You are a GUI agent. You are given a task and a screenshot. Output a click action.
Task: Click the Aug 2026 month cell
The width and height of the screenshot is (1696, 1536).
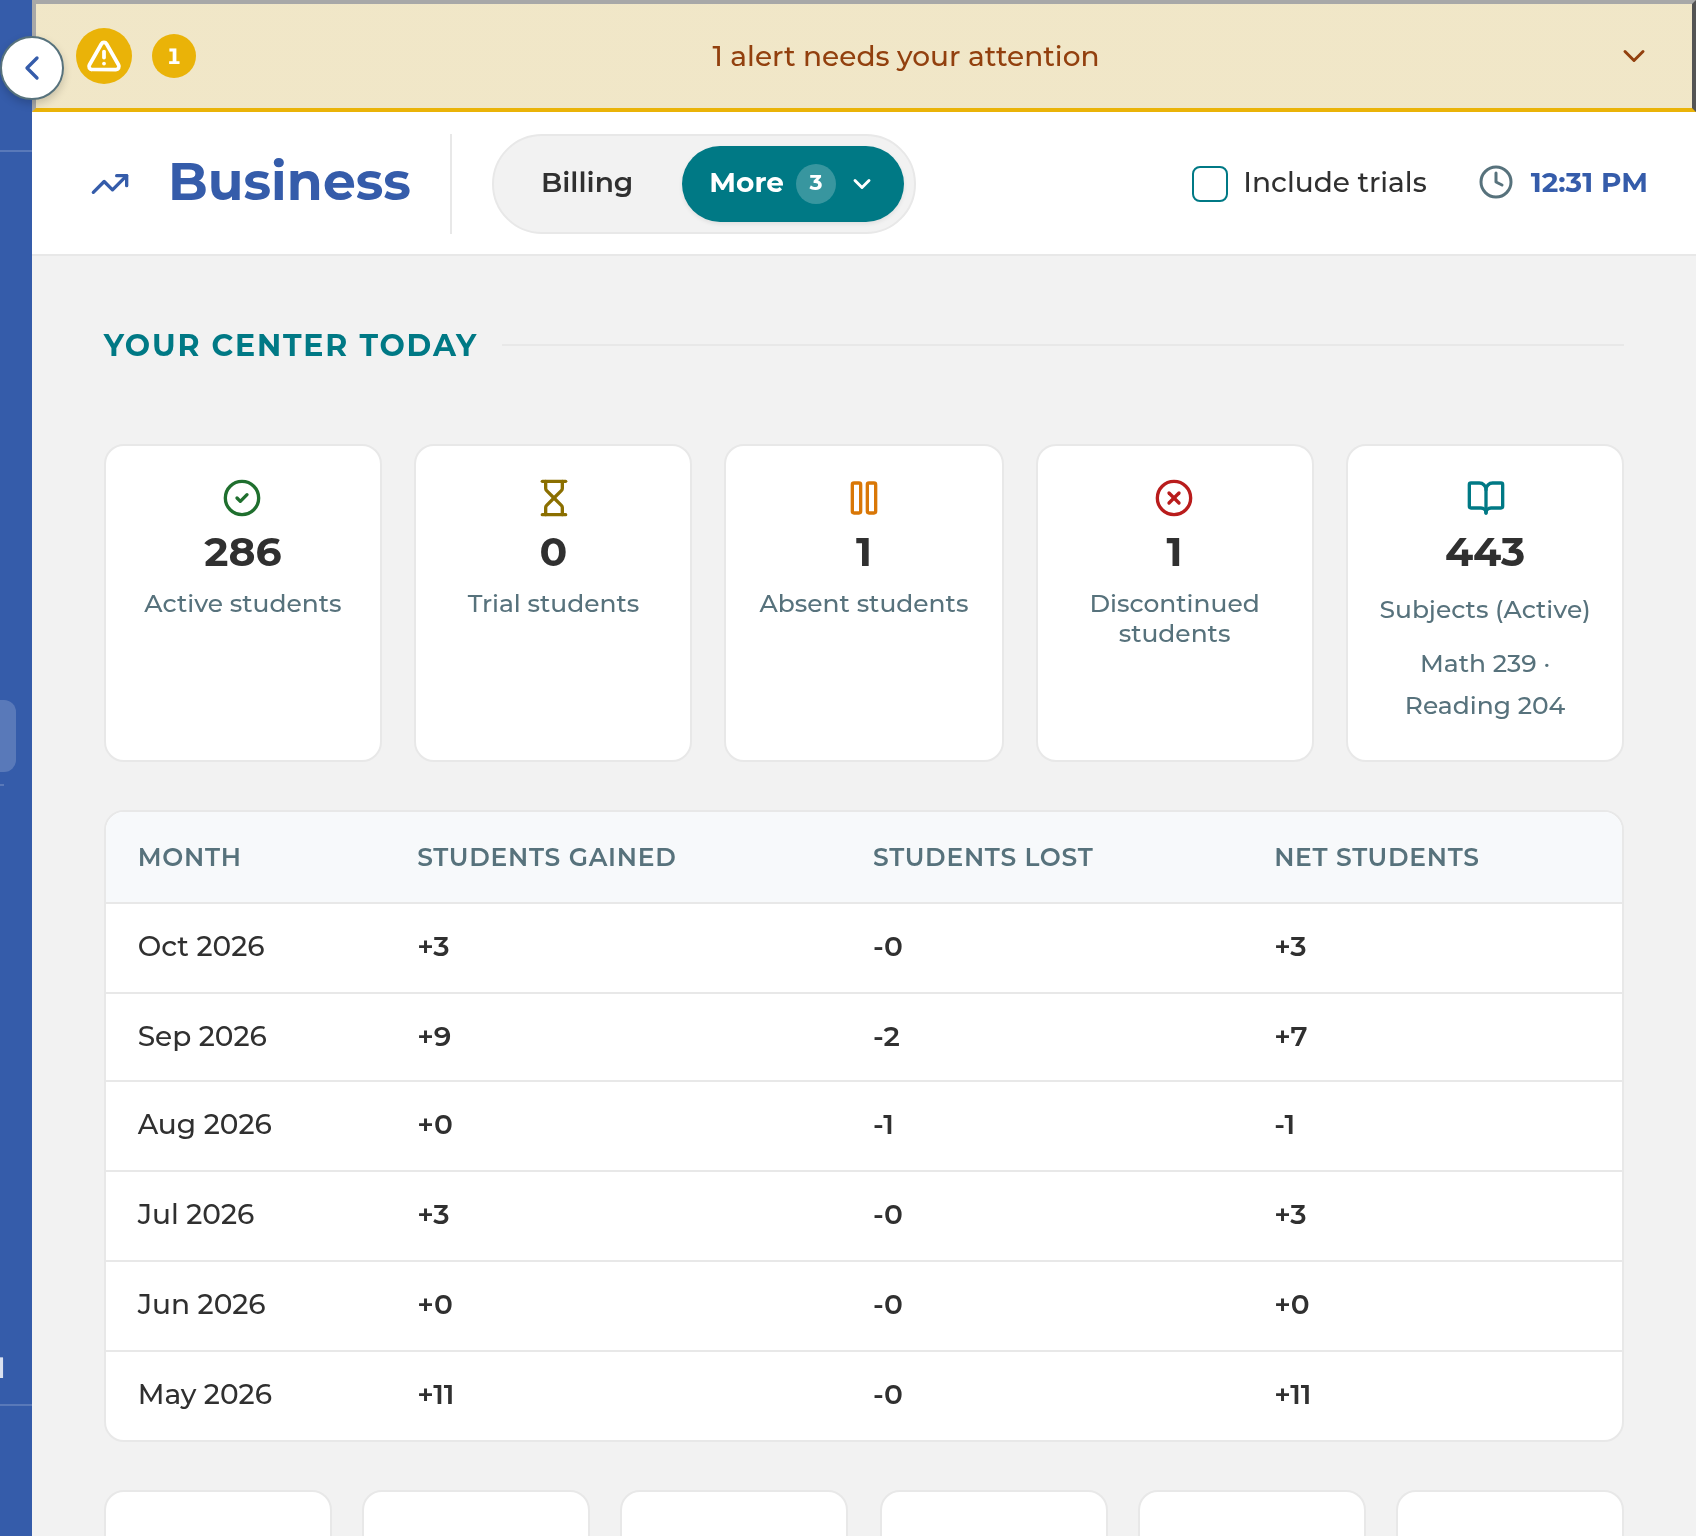(205, 1125)
